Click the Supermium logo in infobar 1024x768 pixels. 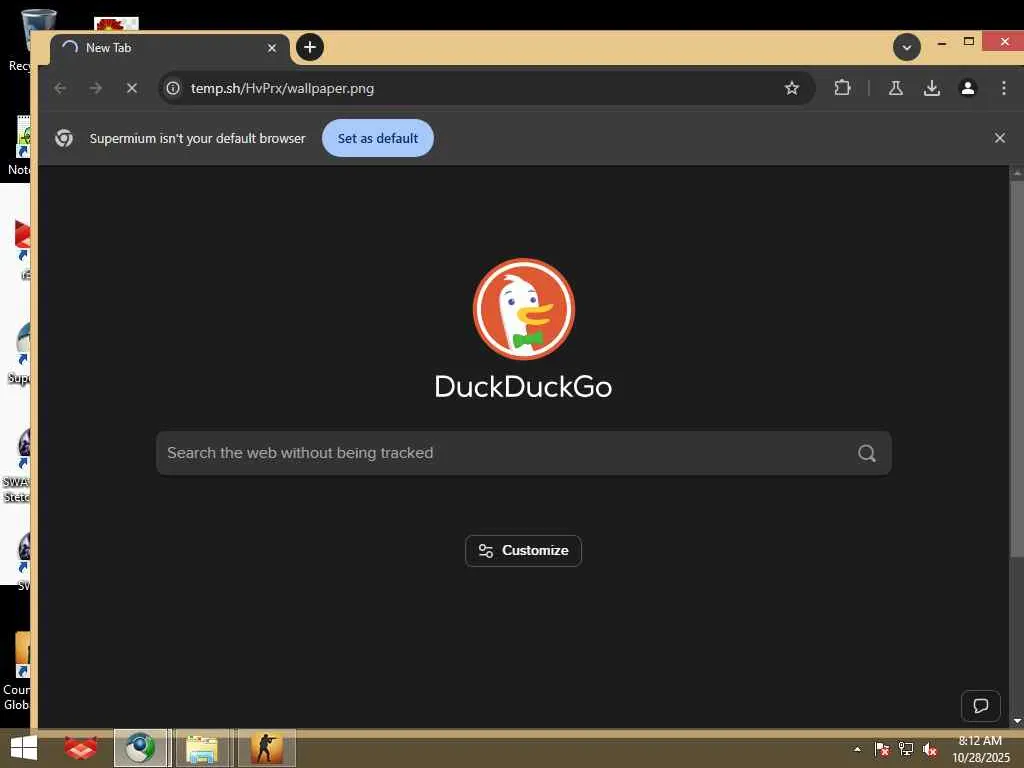[64, 138]
